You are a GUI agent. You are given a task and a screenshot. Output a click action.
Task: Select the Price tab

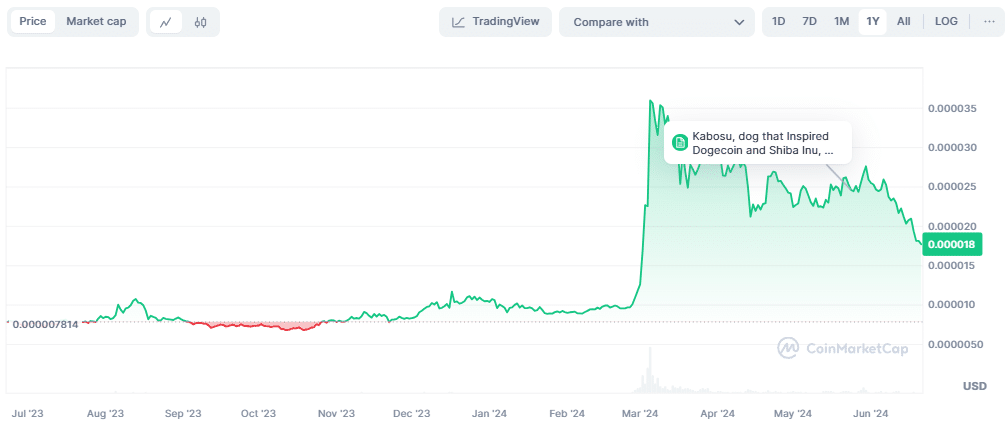coord(33,22)
